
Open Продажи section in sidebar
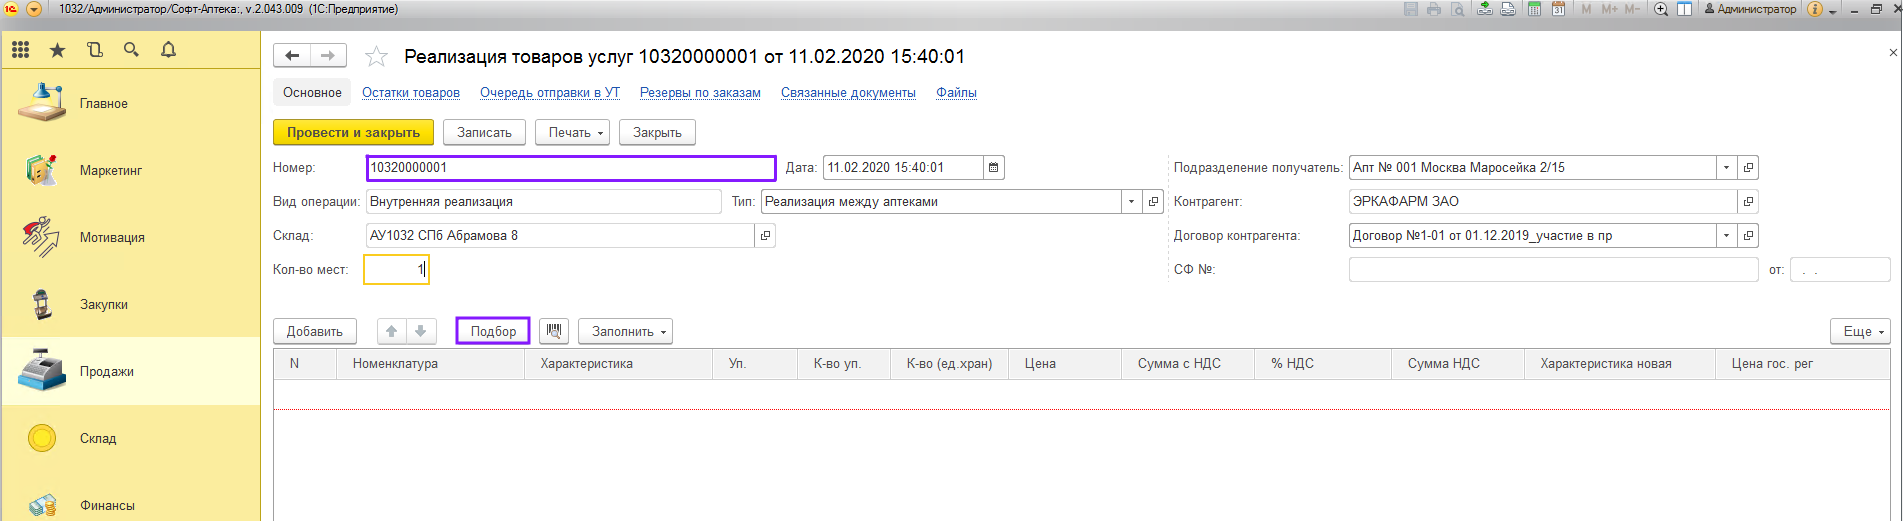point(107,371)
